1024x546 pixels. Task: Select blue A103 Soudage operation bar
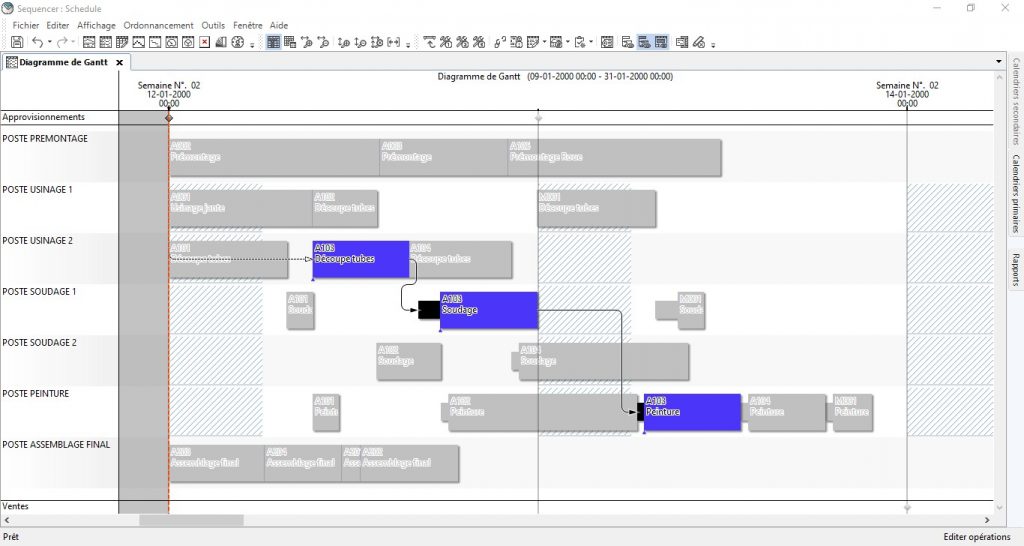click(489, 310)
